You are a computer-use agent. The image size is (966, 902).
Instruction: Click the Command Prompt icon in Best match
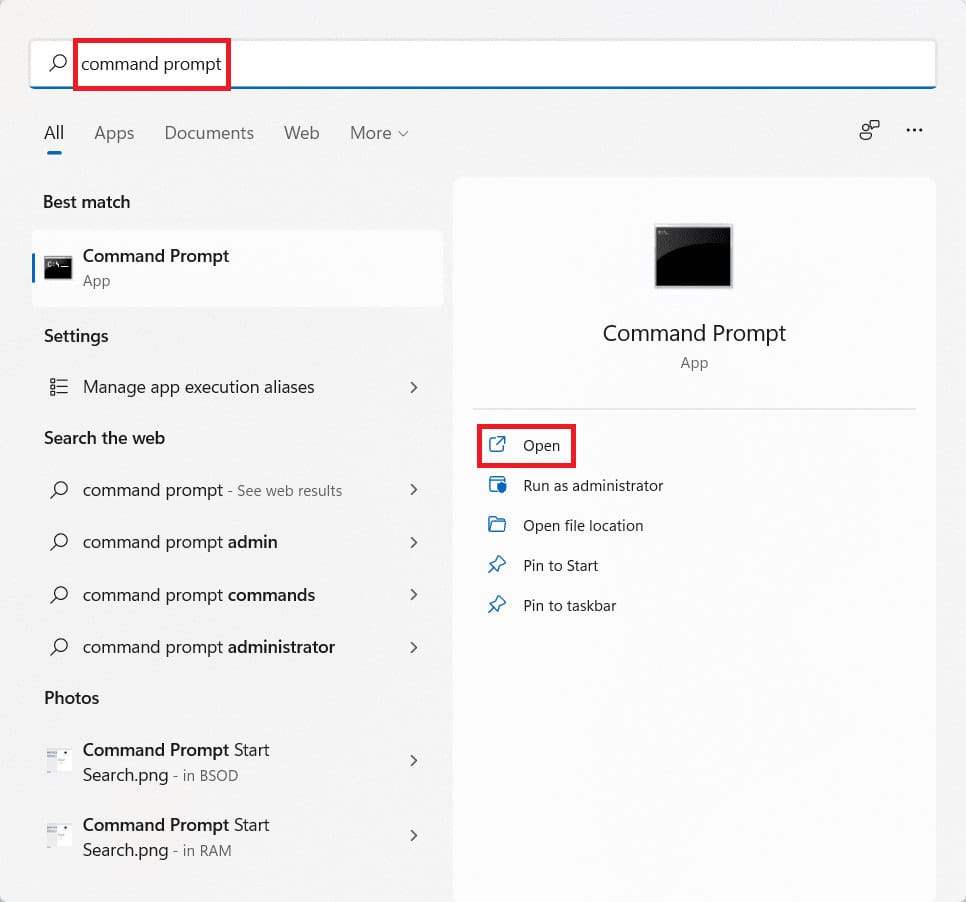pyautogui.click(x=58, y=267)
